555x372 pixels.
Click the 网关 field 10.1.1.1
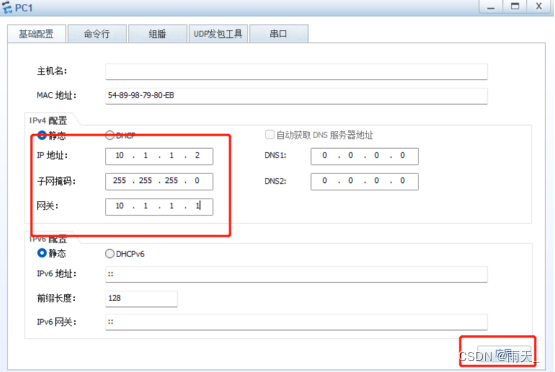pyautogui.click(x=159, y=207)
